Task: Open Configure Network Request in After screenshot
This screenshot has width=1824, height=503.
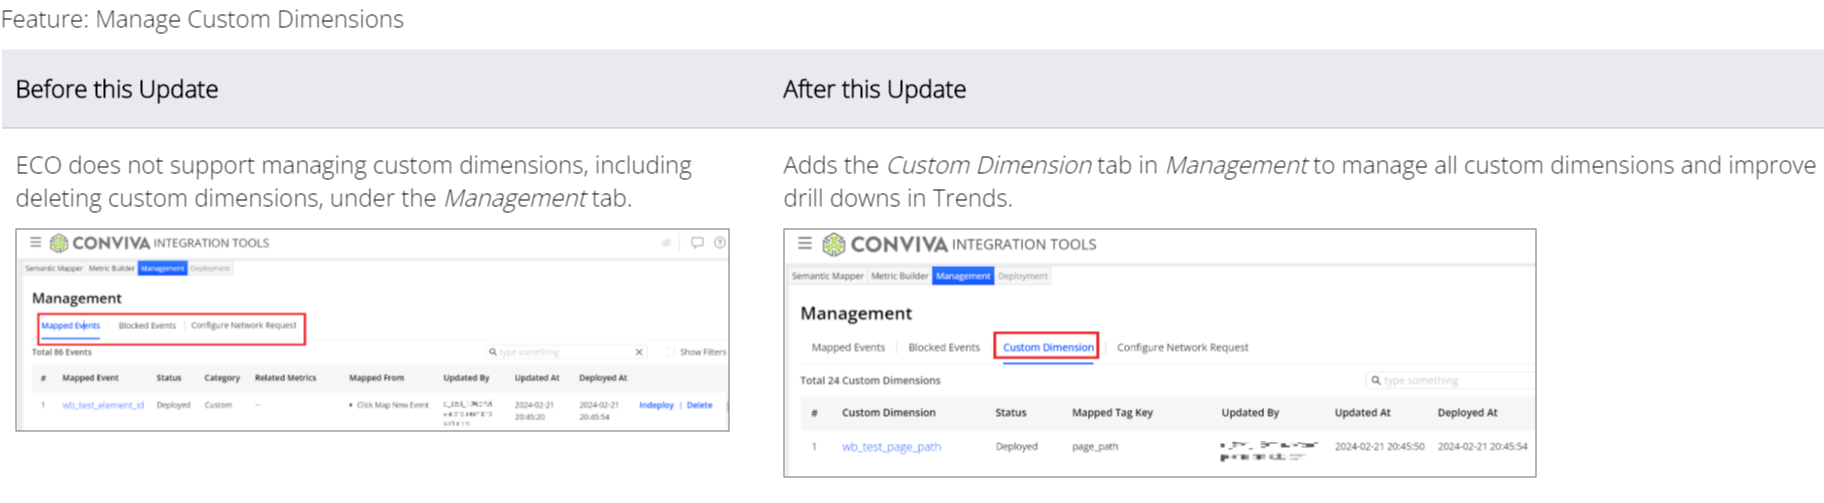Action: pyautogui.click(x=1183, y=347)
